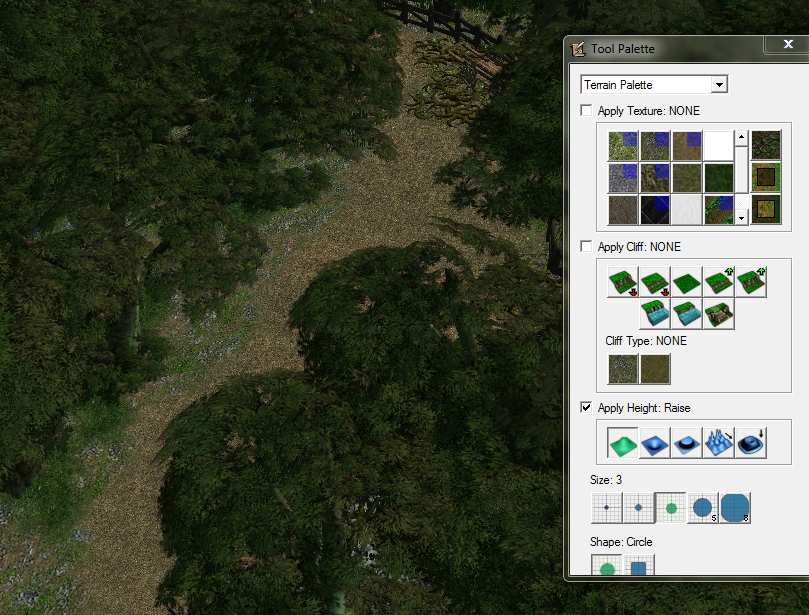Viewport: 809px width, 615px height.
Task: Select the Smooth height tool with down arrow
Action: [x=751, y=443]
